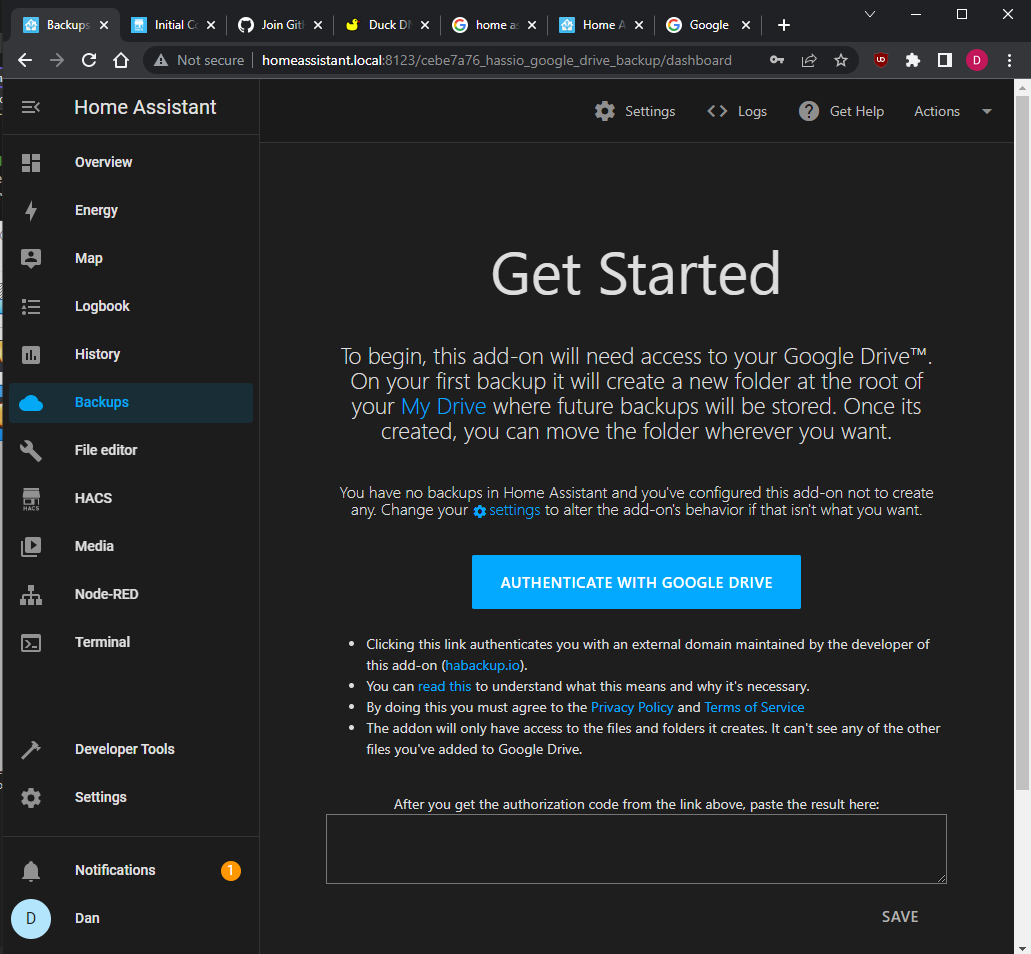The height and width of the screenshot is (954, 1031).
Task: Click the authorization code text area
Action: 636,849
